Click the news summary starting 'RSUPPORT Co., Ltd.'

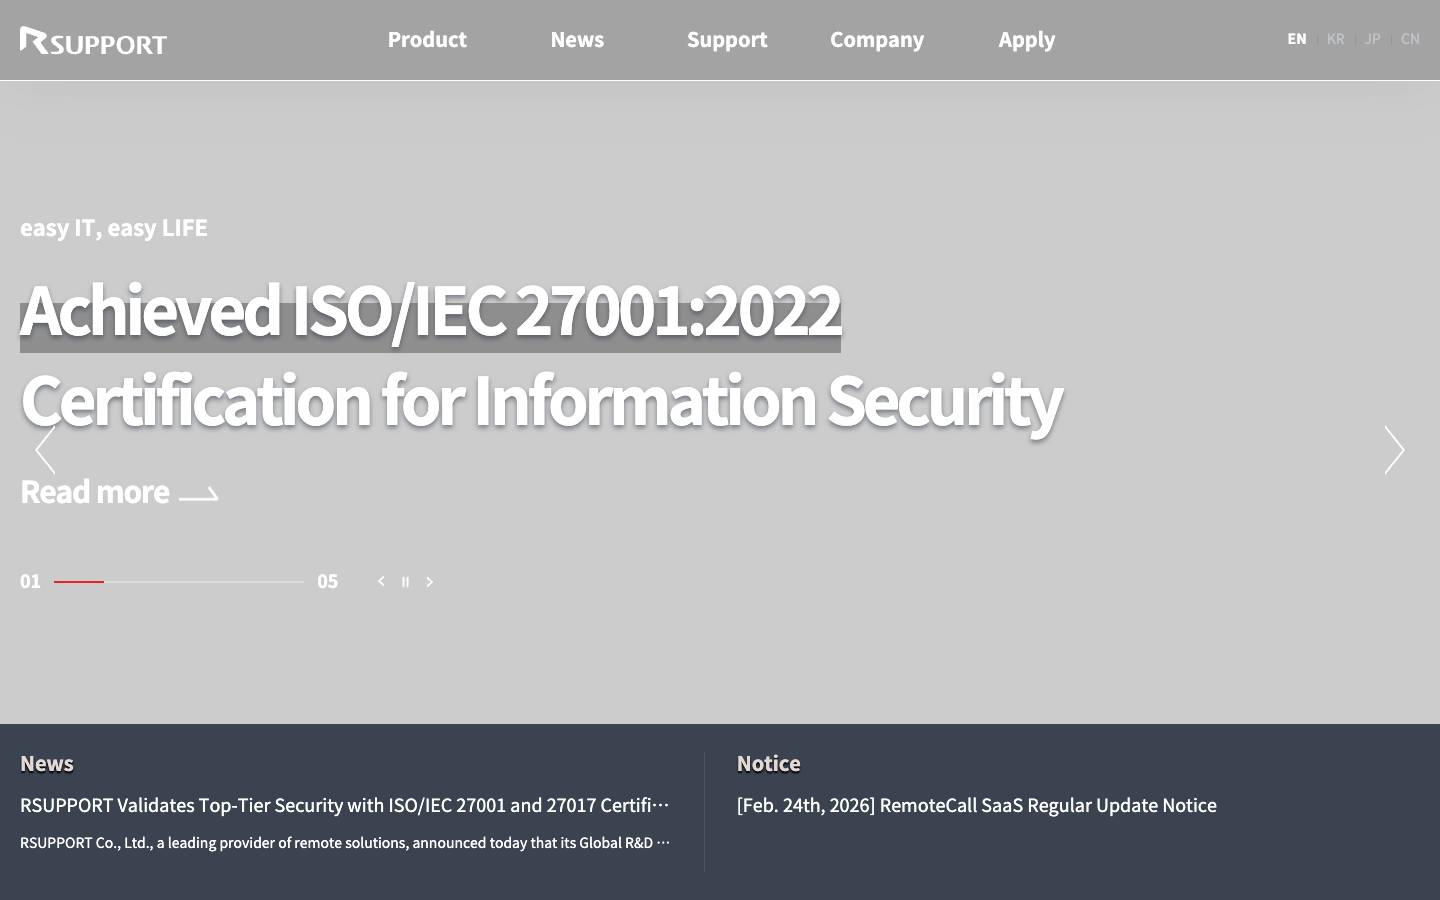coord(345,843)
